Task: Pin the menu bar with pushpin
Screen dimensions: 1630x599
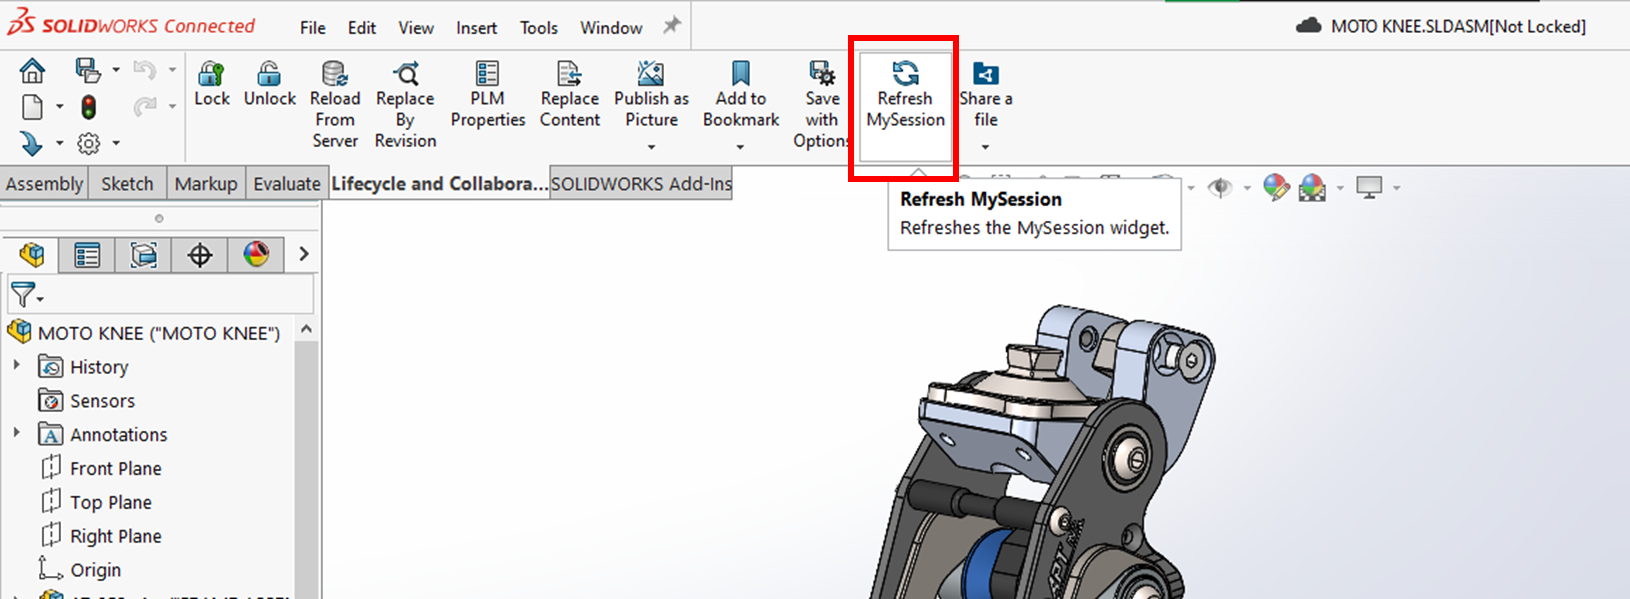Action: 672,26
